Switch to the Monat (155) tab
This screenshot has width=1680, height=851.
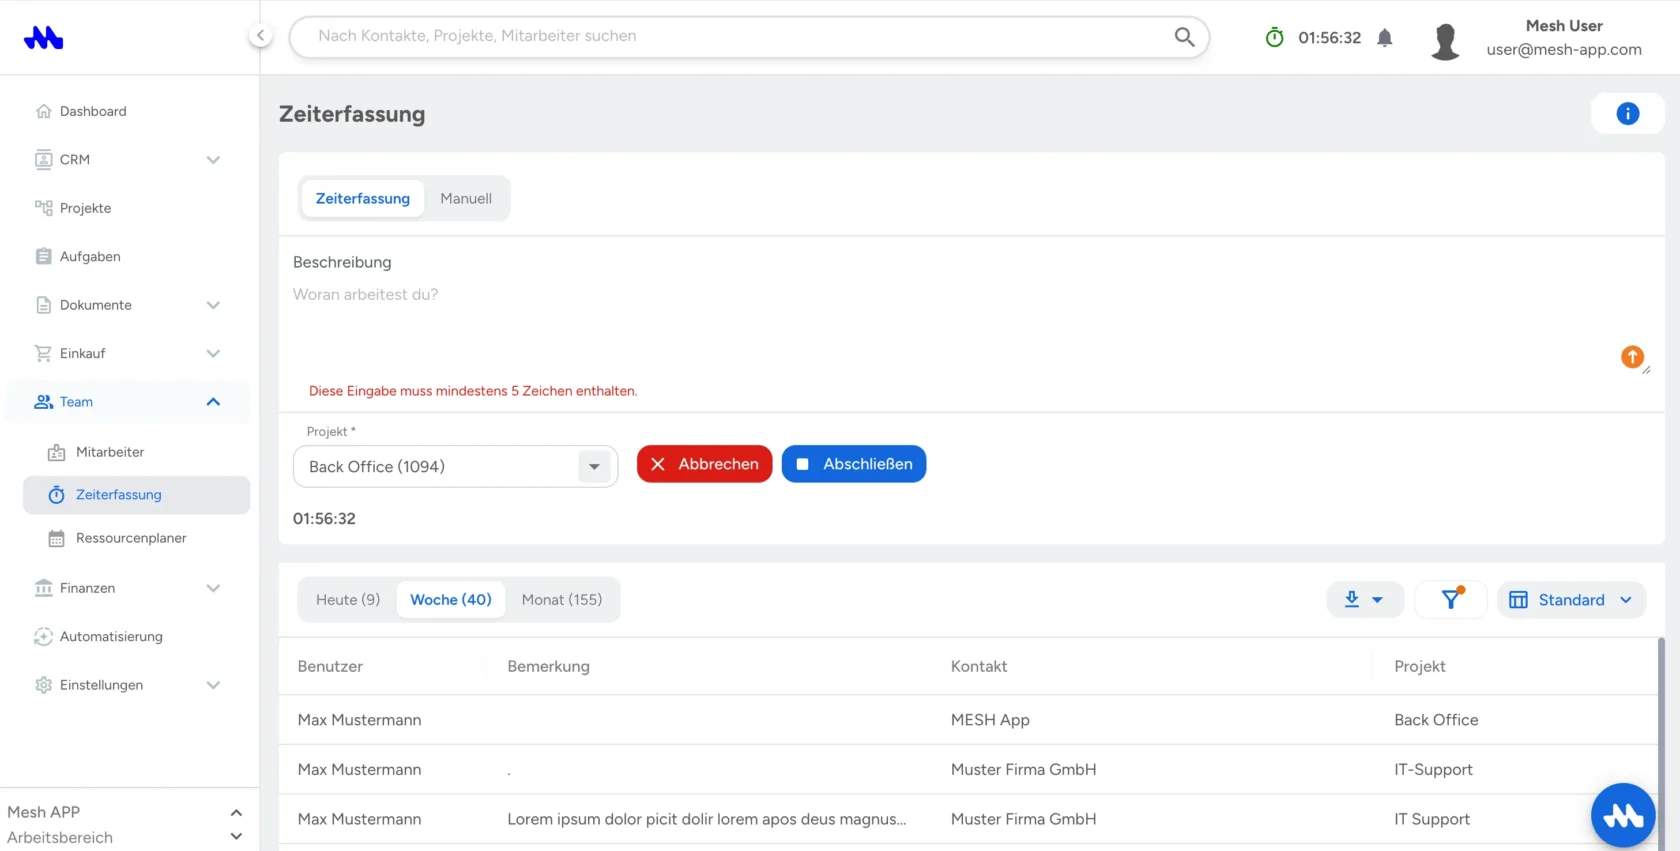(x=562, y=600)
